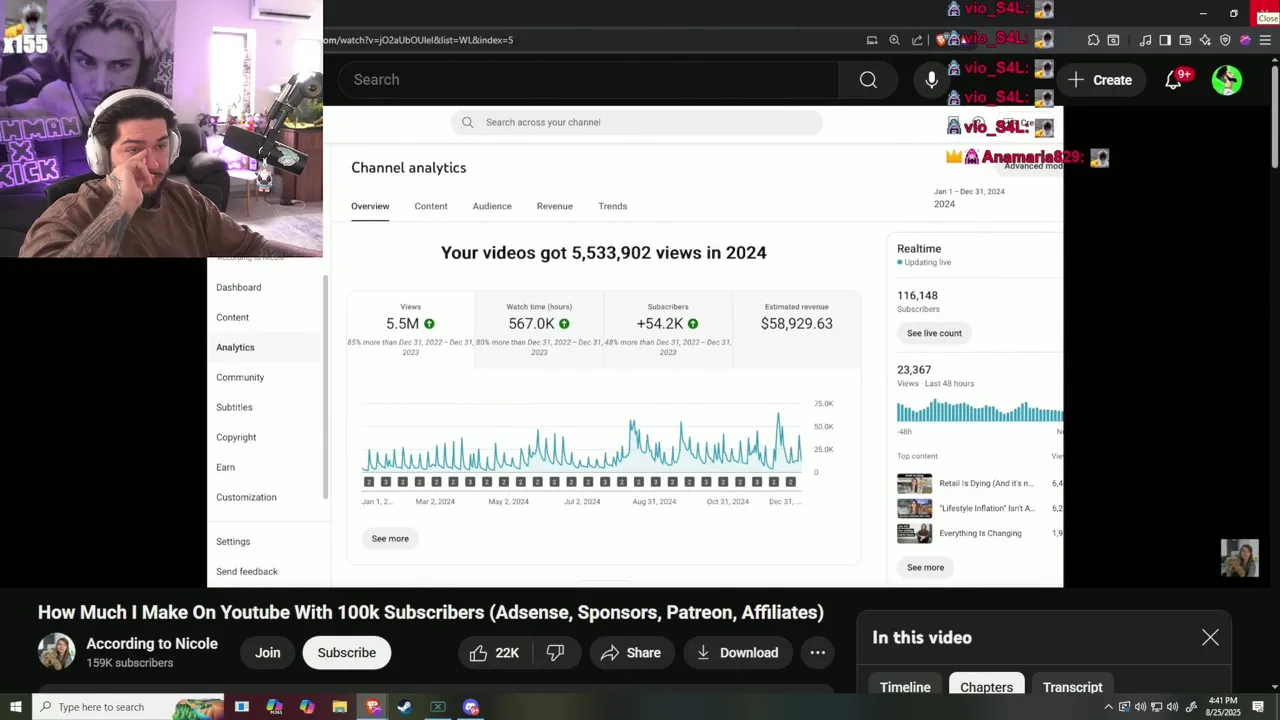Close the In this video panel
The width and height of the screenshot is (1280, 720).
[1210, 637]
